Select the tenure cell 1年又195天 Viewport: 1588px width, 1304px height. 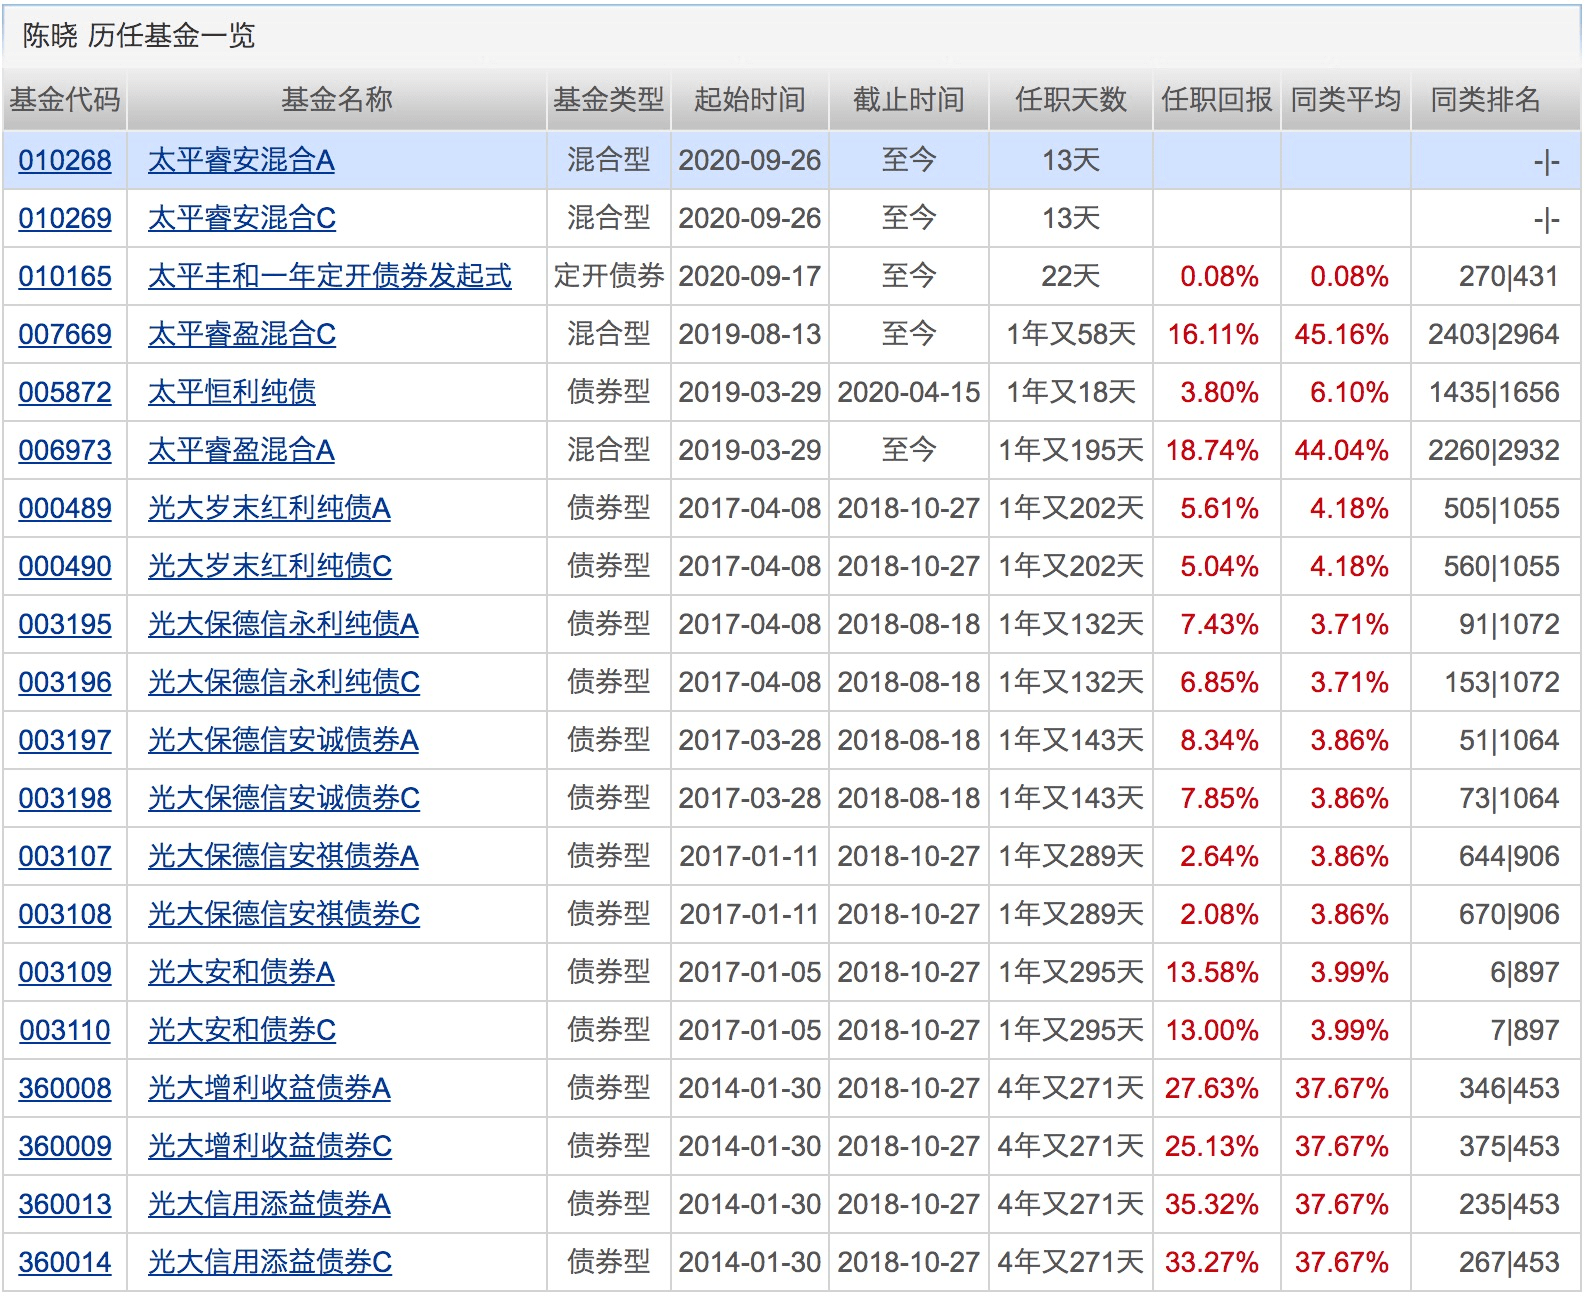pyautogui.click(x=1071, y=450)
